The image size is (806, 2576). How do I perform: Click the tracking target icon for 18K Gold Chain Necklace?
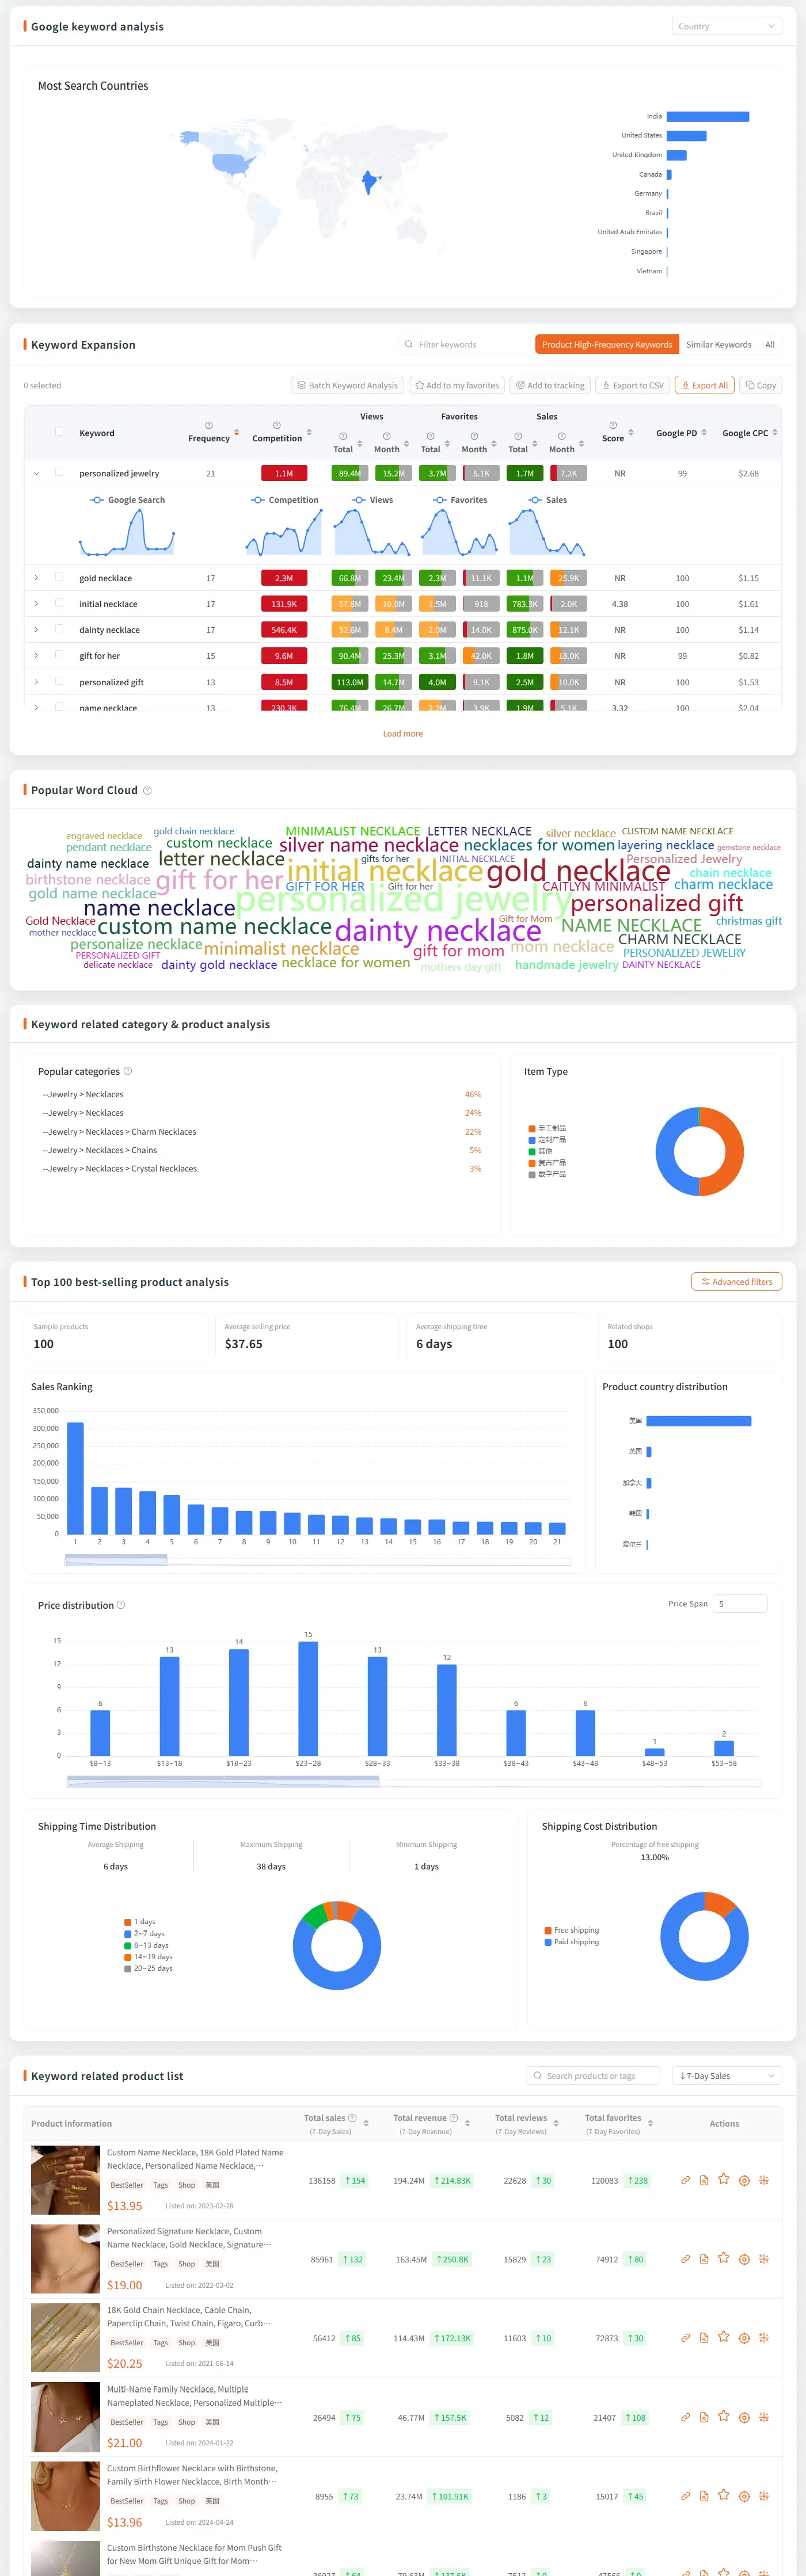click(744, 2338)
